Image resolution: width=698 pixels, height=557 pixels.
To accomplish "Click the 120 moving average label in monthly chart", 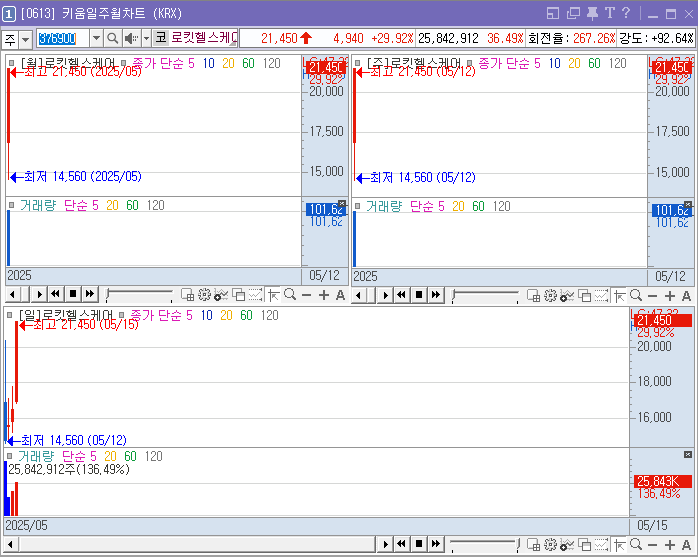I will (272, 64).
